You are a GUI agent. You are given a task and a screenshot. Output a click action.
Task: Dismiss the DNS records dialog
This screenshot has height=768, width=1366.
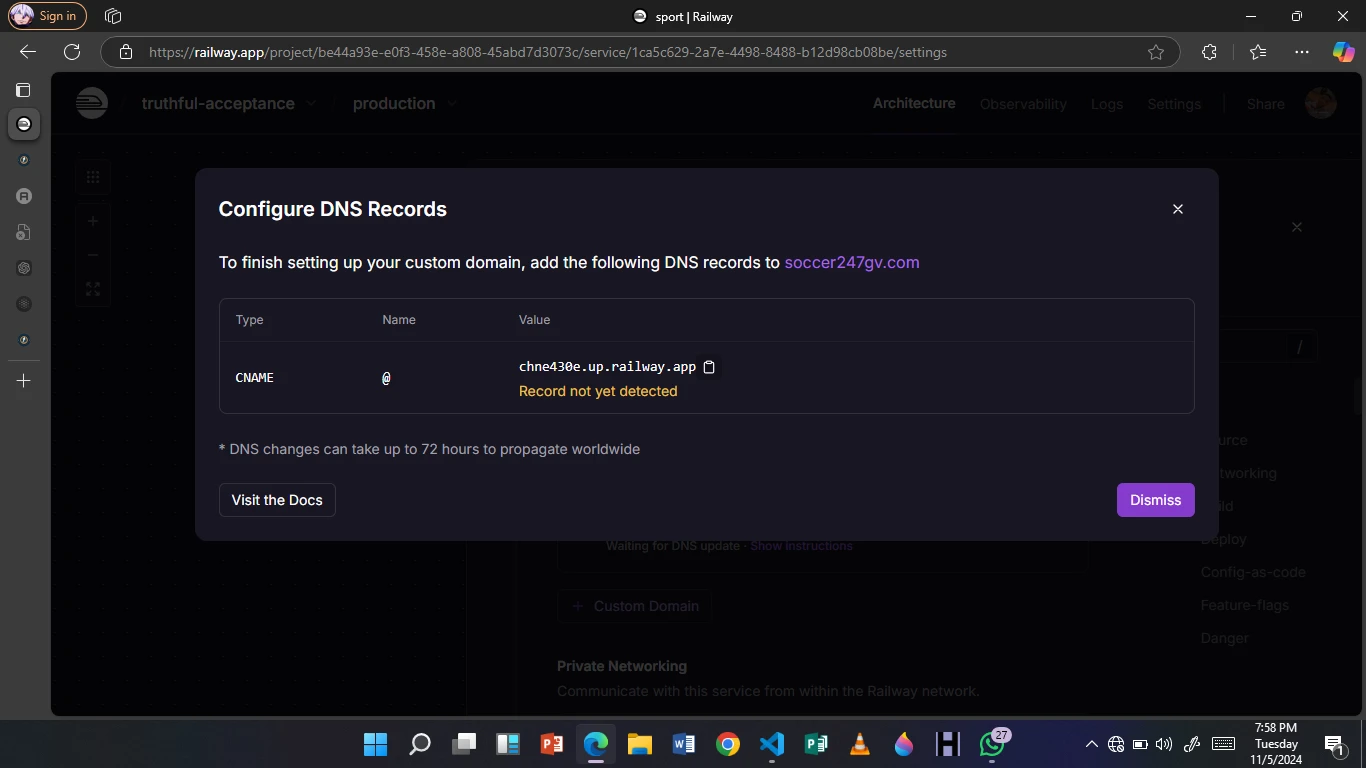coord(1155,500)
